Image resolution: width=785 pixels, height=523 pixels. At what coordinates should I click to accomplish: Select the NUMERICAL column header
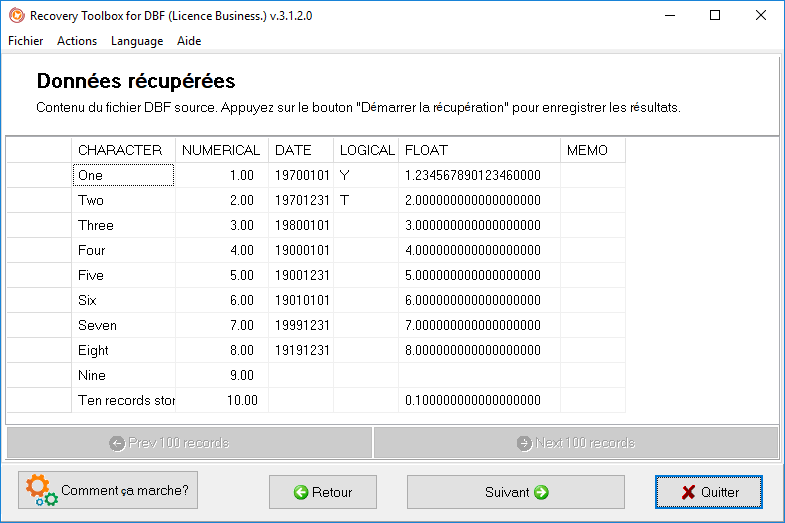coord(222,150)
